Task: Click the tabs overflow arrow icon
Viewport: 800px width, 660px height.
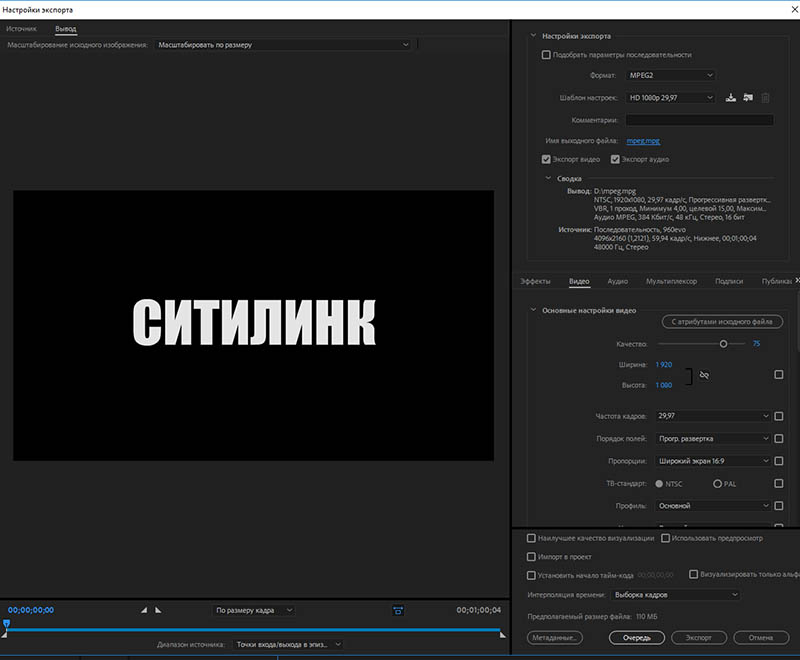Action: [797, 281]
